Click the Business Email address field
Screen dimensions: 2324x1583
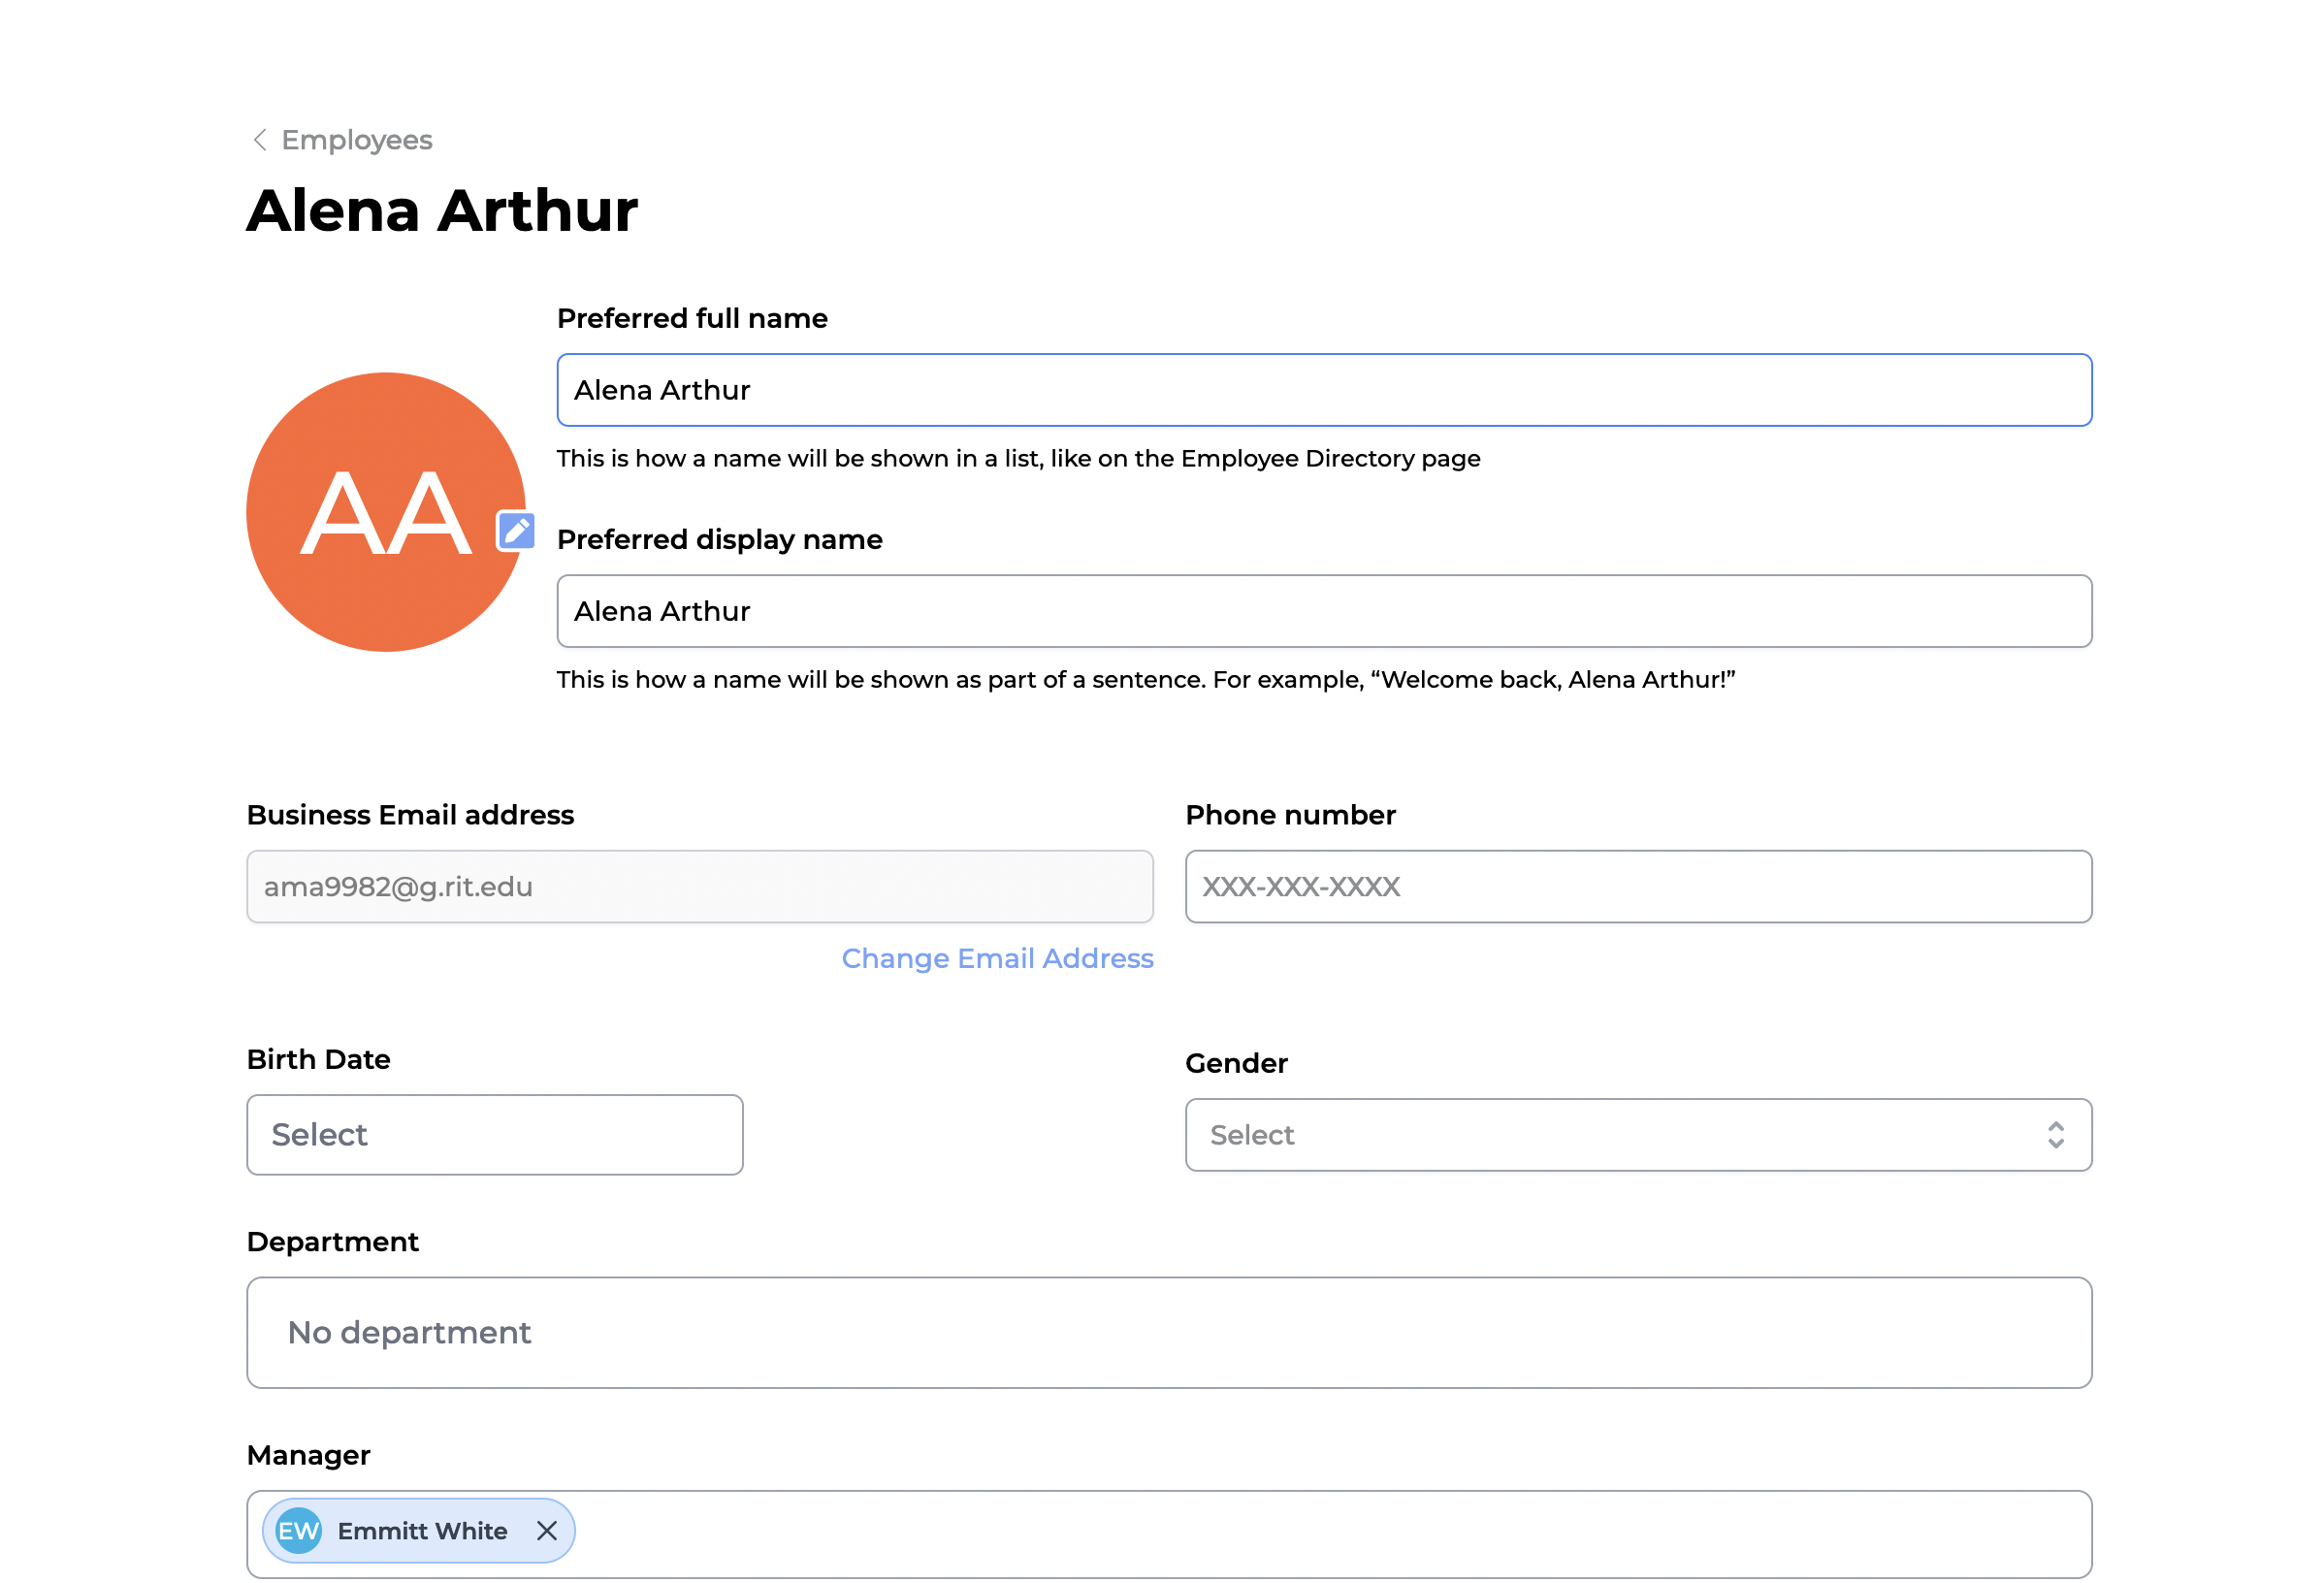pos(699,887)
